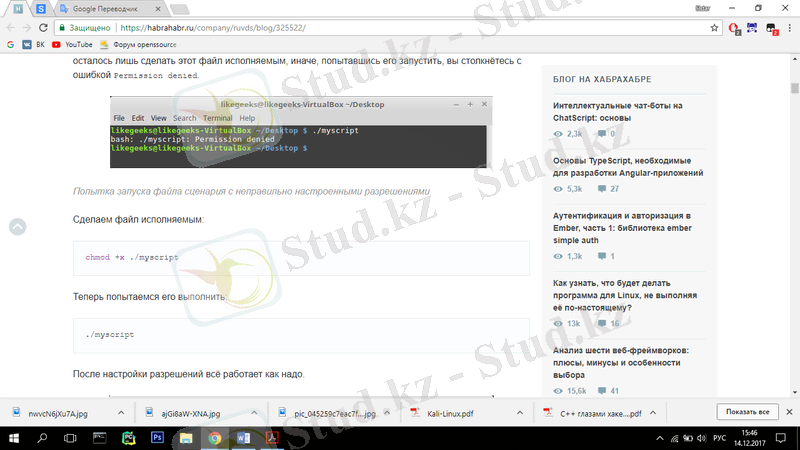Switch the РУС input language indicator
The width and height of the screenshot is (800, 450).
[719, 438]
